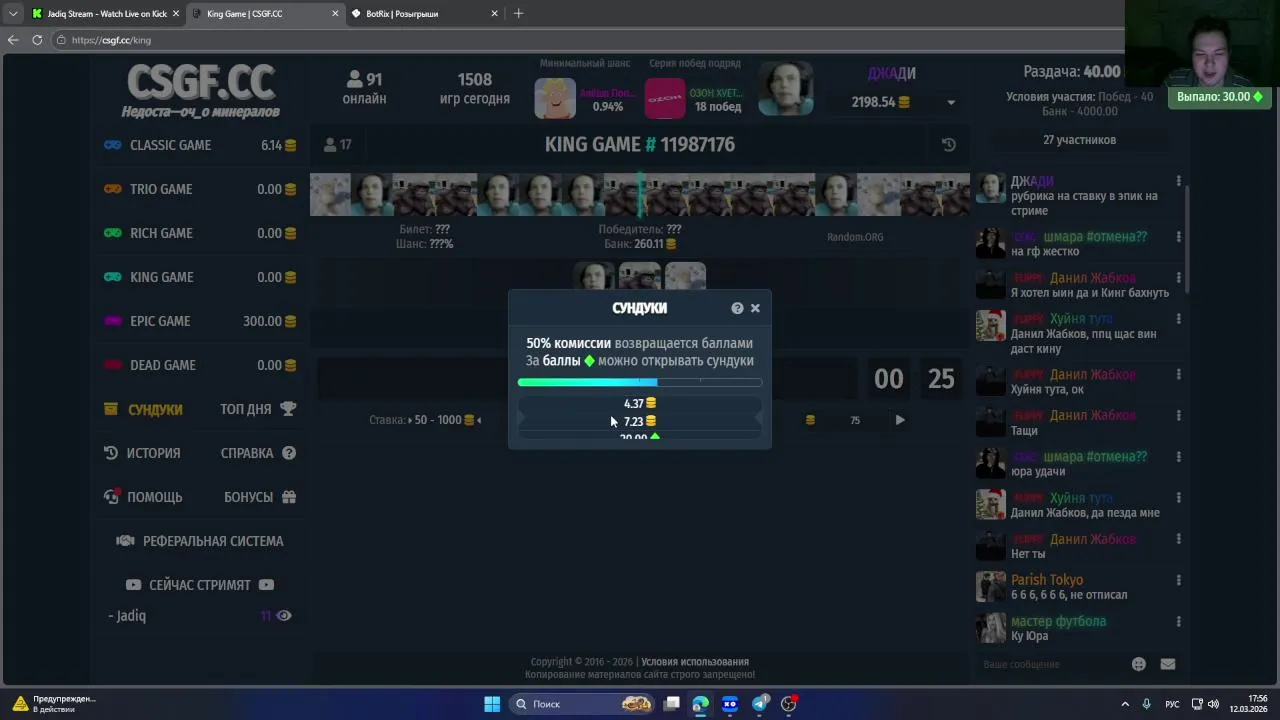Screen dimensions: 1280x720
Task: Open Помощь support link
Action: pos(142,497)
